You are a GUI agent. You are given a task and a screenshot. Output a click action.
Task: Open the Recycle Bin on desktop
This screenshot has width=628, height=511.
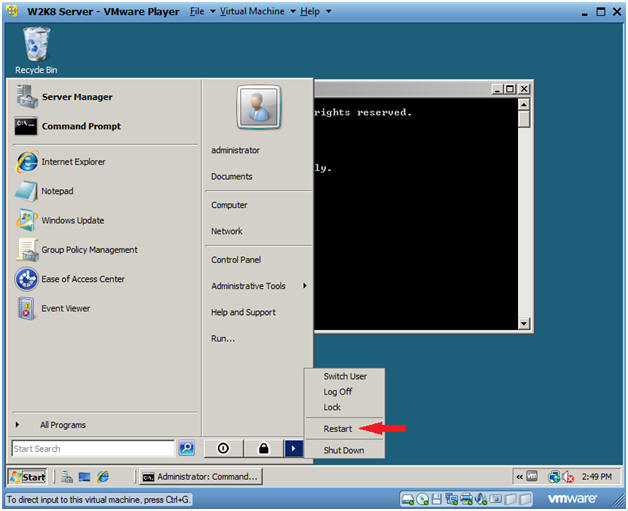pyautogui.click(x=36, y=50)
